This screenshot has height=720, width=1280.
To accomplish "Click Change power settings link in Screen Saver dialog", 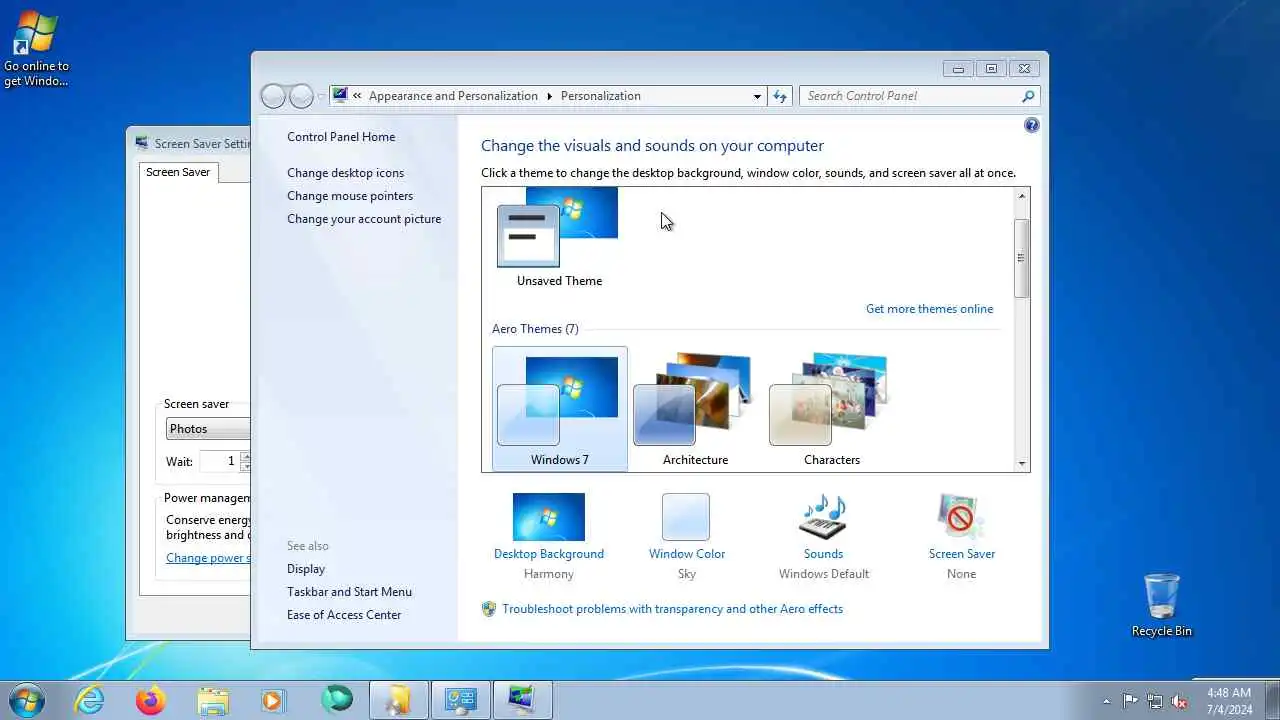I will tap(208, 558).
